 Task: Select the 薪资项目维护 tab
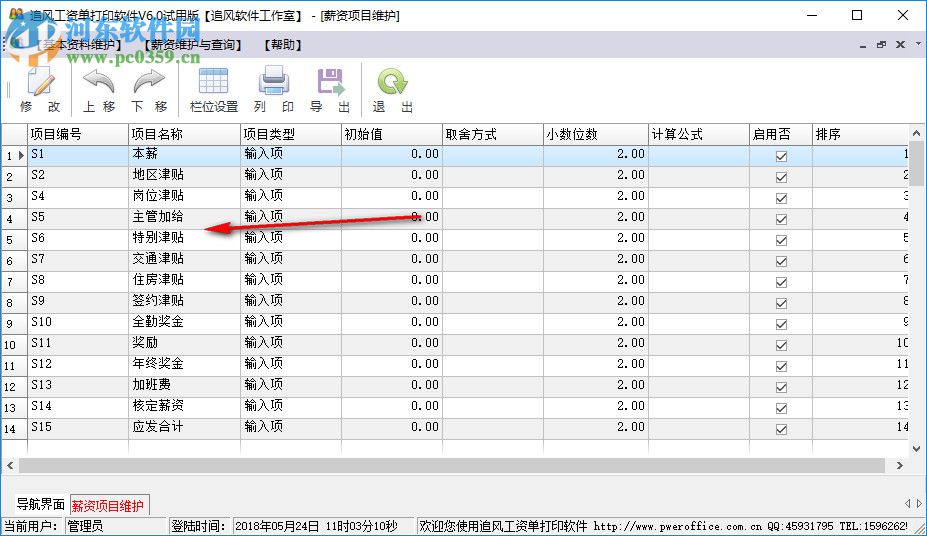pos(108,506)
